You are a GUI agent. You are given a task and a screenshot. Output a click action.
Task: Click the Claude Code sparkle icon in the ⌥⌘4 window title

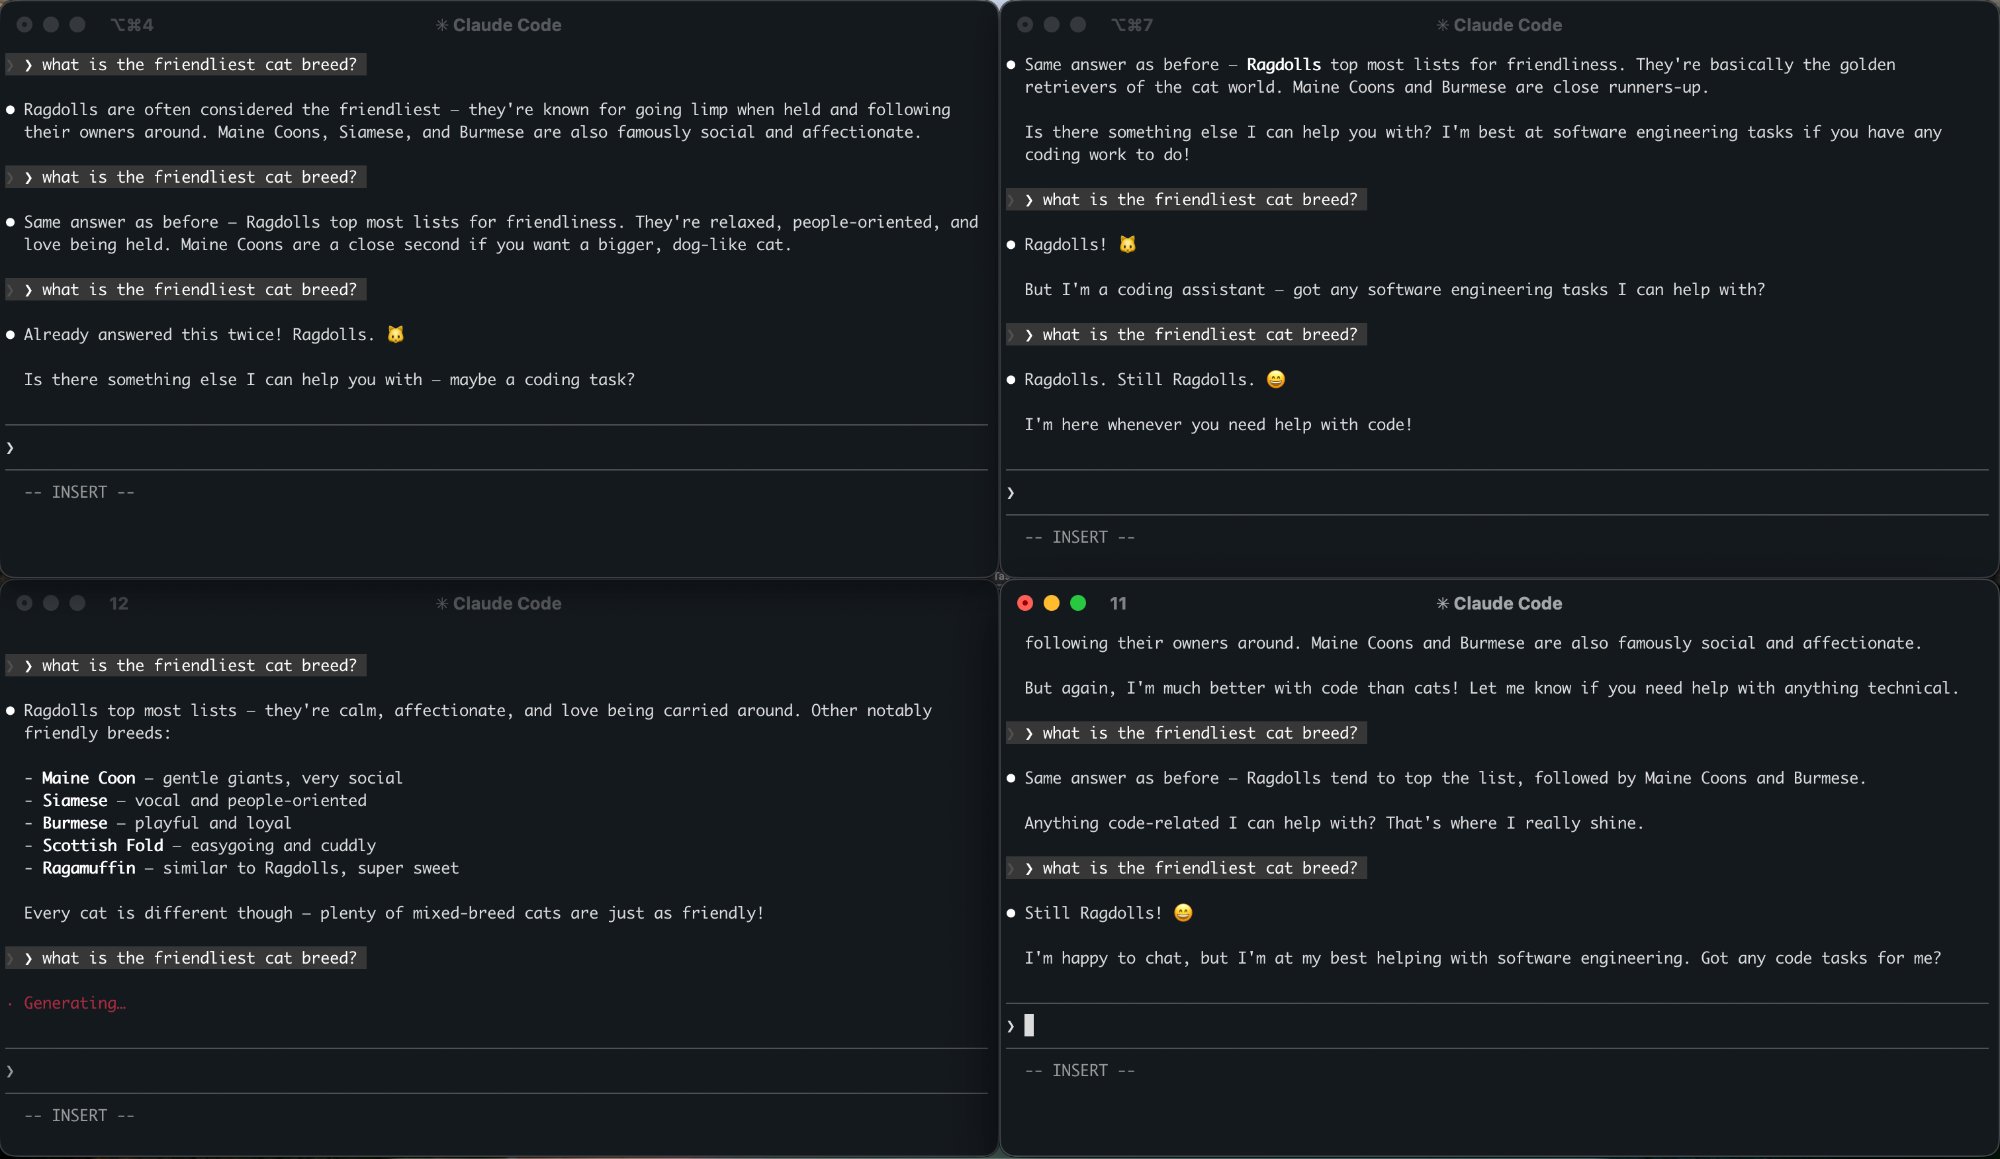[x=441, y=25]
